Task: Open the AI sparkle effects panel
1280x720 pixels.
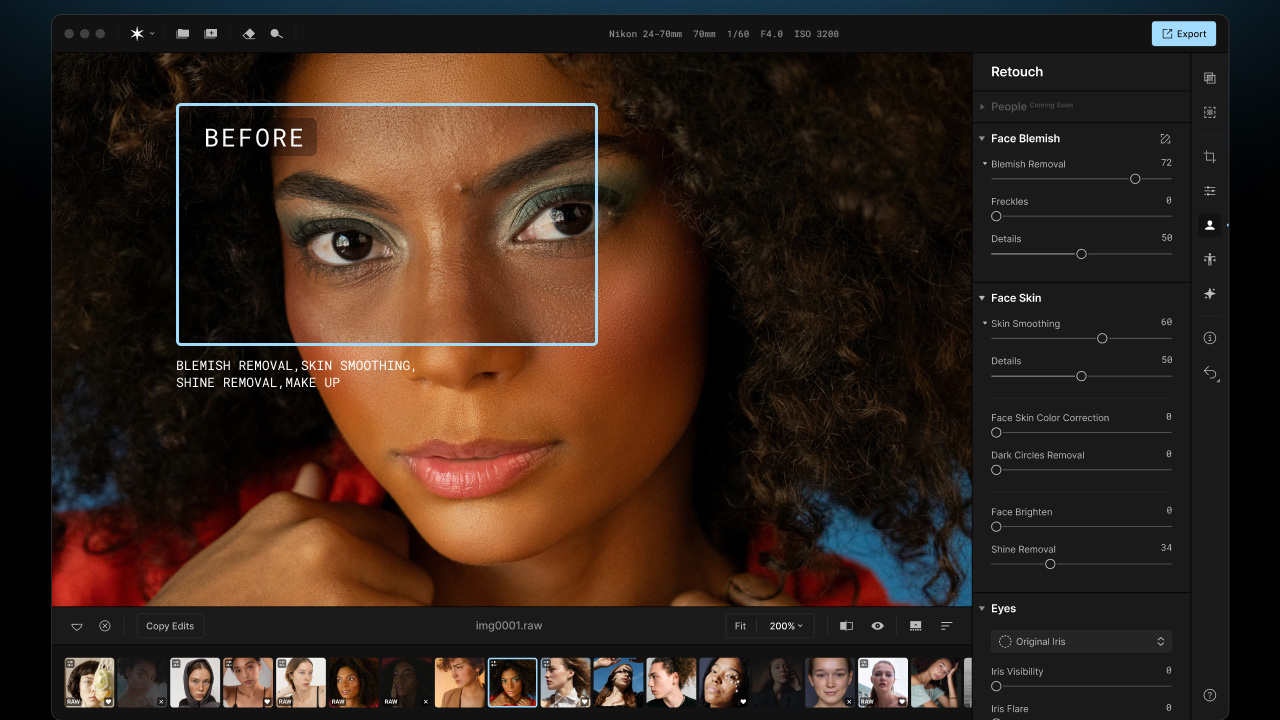Action: (x=1209, y=294)
